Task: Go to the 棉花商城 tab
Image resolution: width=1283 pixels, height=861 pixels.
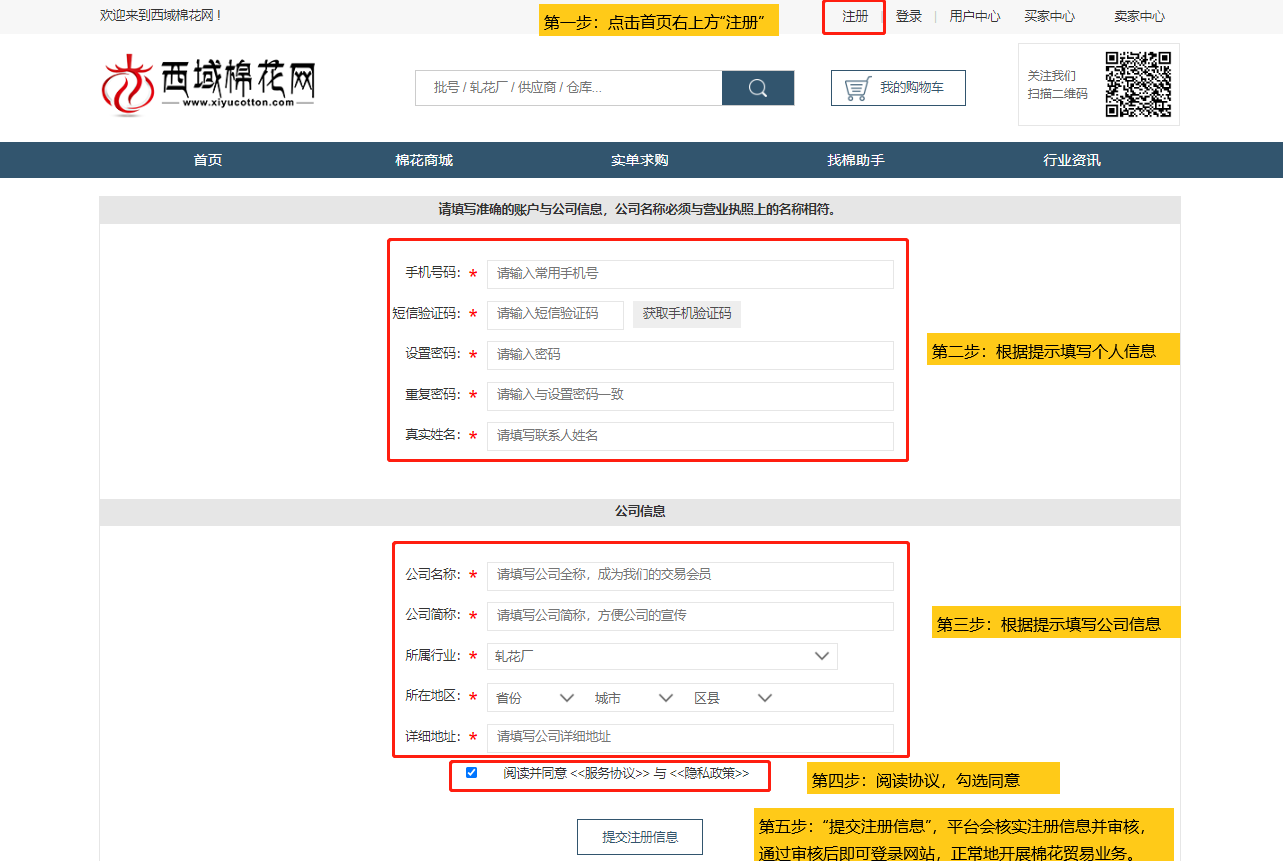Action: click(x=424, y=160)
